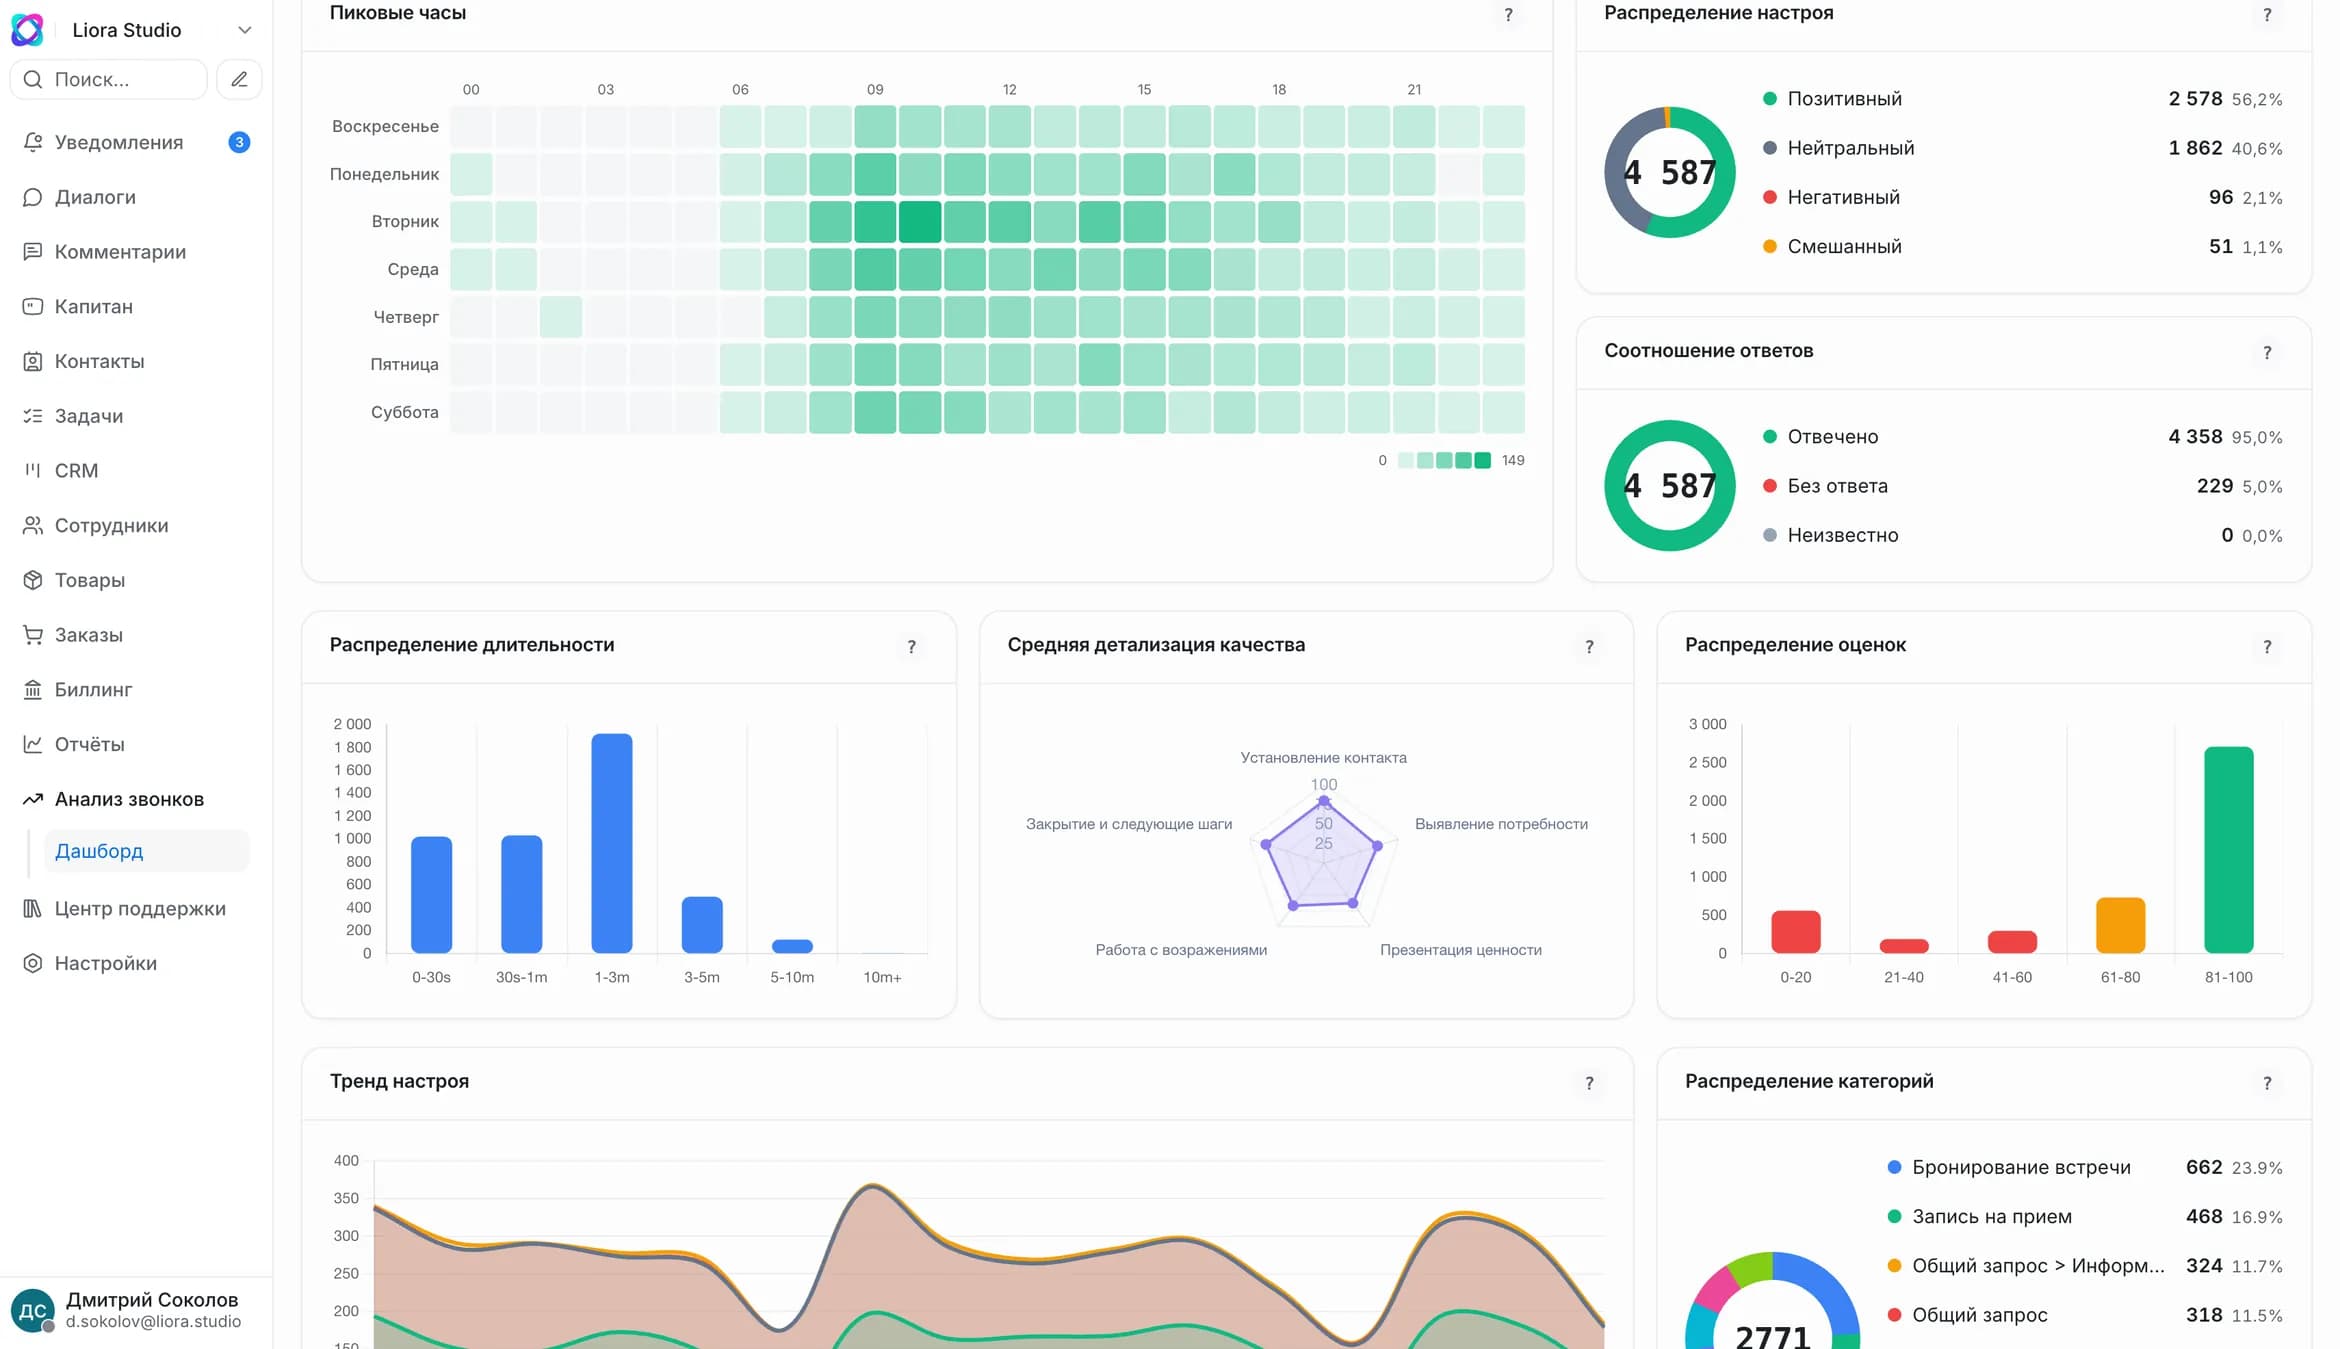
Task: Toggle the Запись на прием category legend
Action: tap(2085, 1216)
